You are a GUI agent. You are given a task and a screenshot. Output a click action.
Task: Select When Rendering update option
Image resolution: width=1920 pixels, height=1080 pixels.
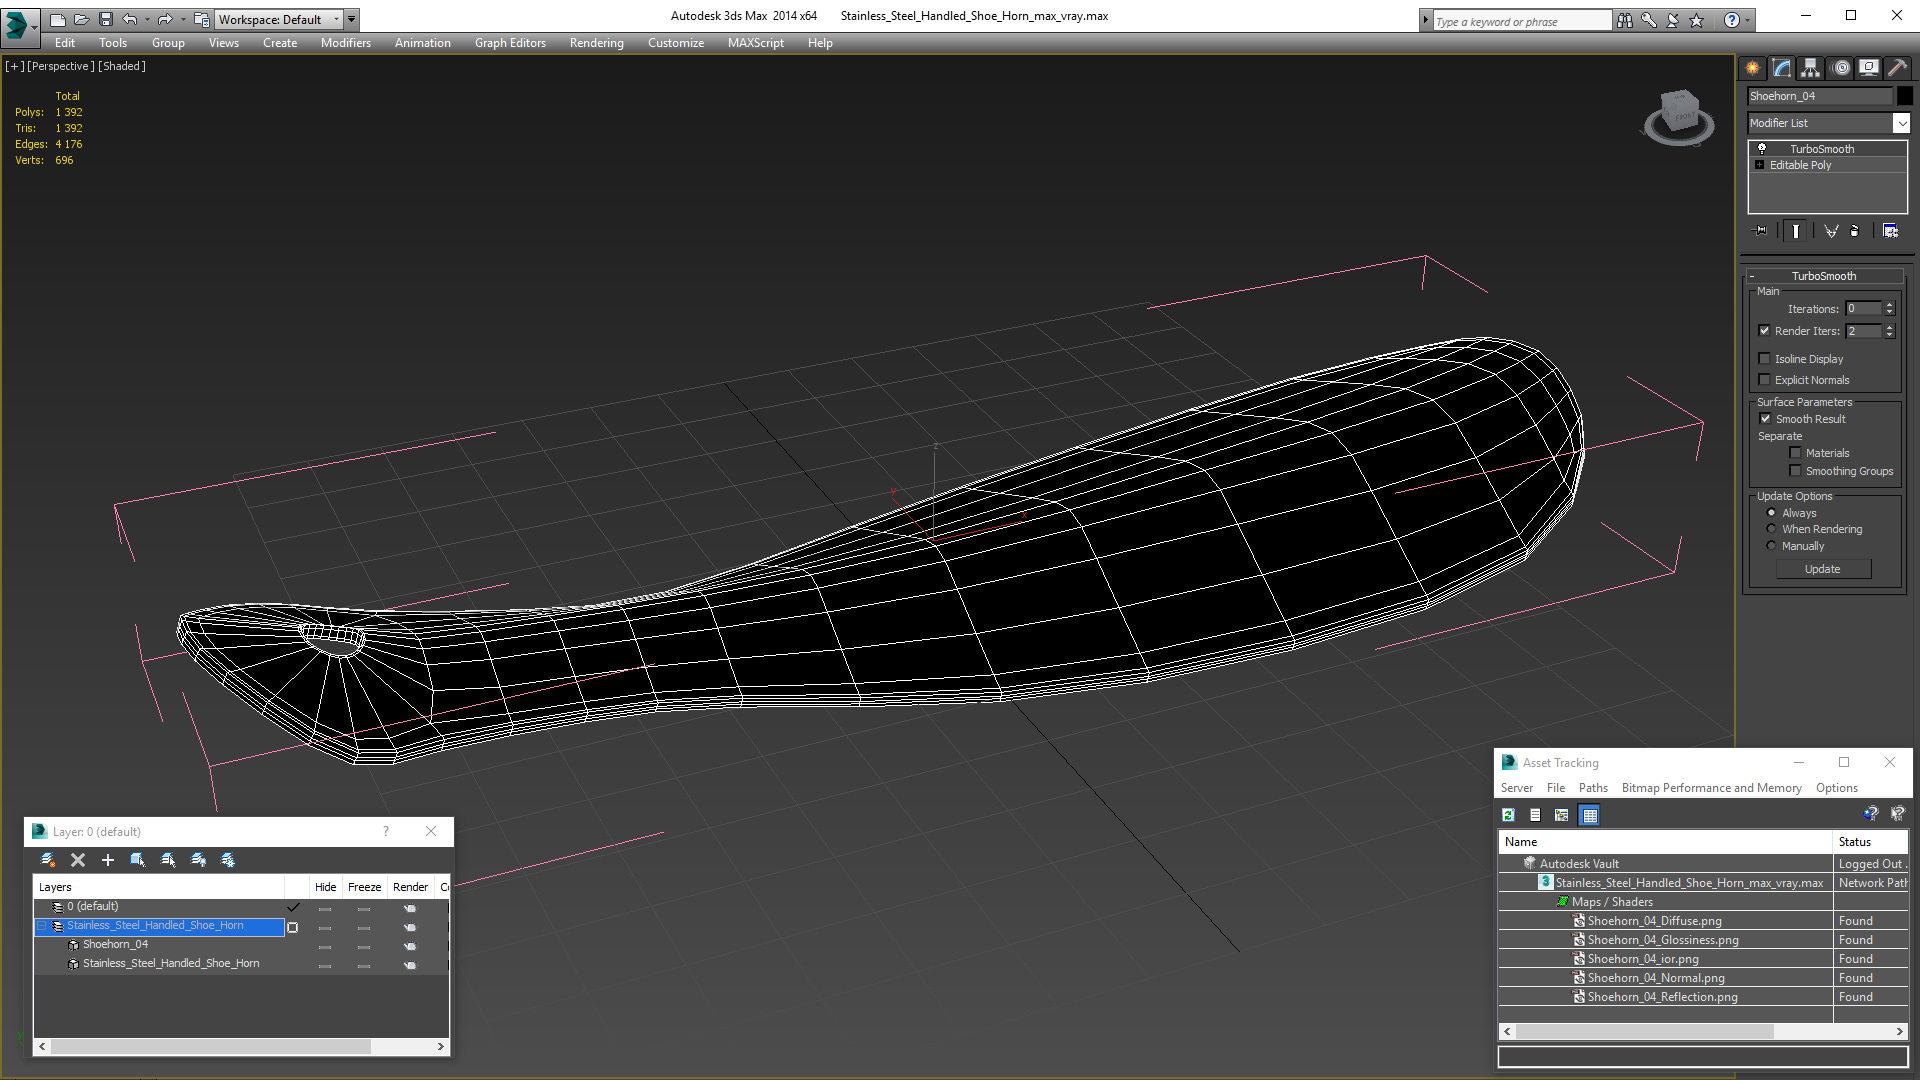1772,529
